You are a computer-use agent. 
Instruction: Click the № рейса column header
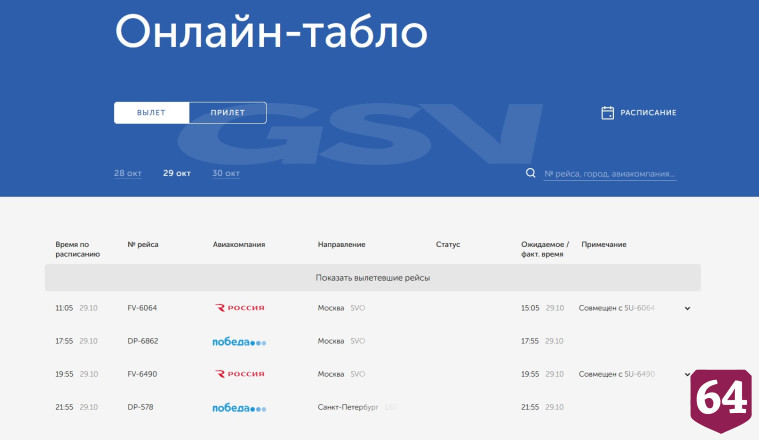pyautogui.click(x=143, y=244)
